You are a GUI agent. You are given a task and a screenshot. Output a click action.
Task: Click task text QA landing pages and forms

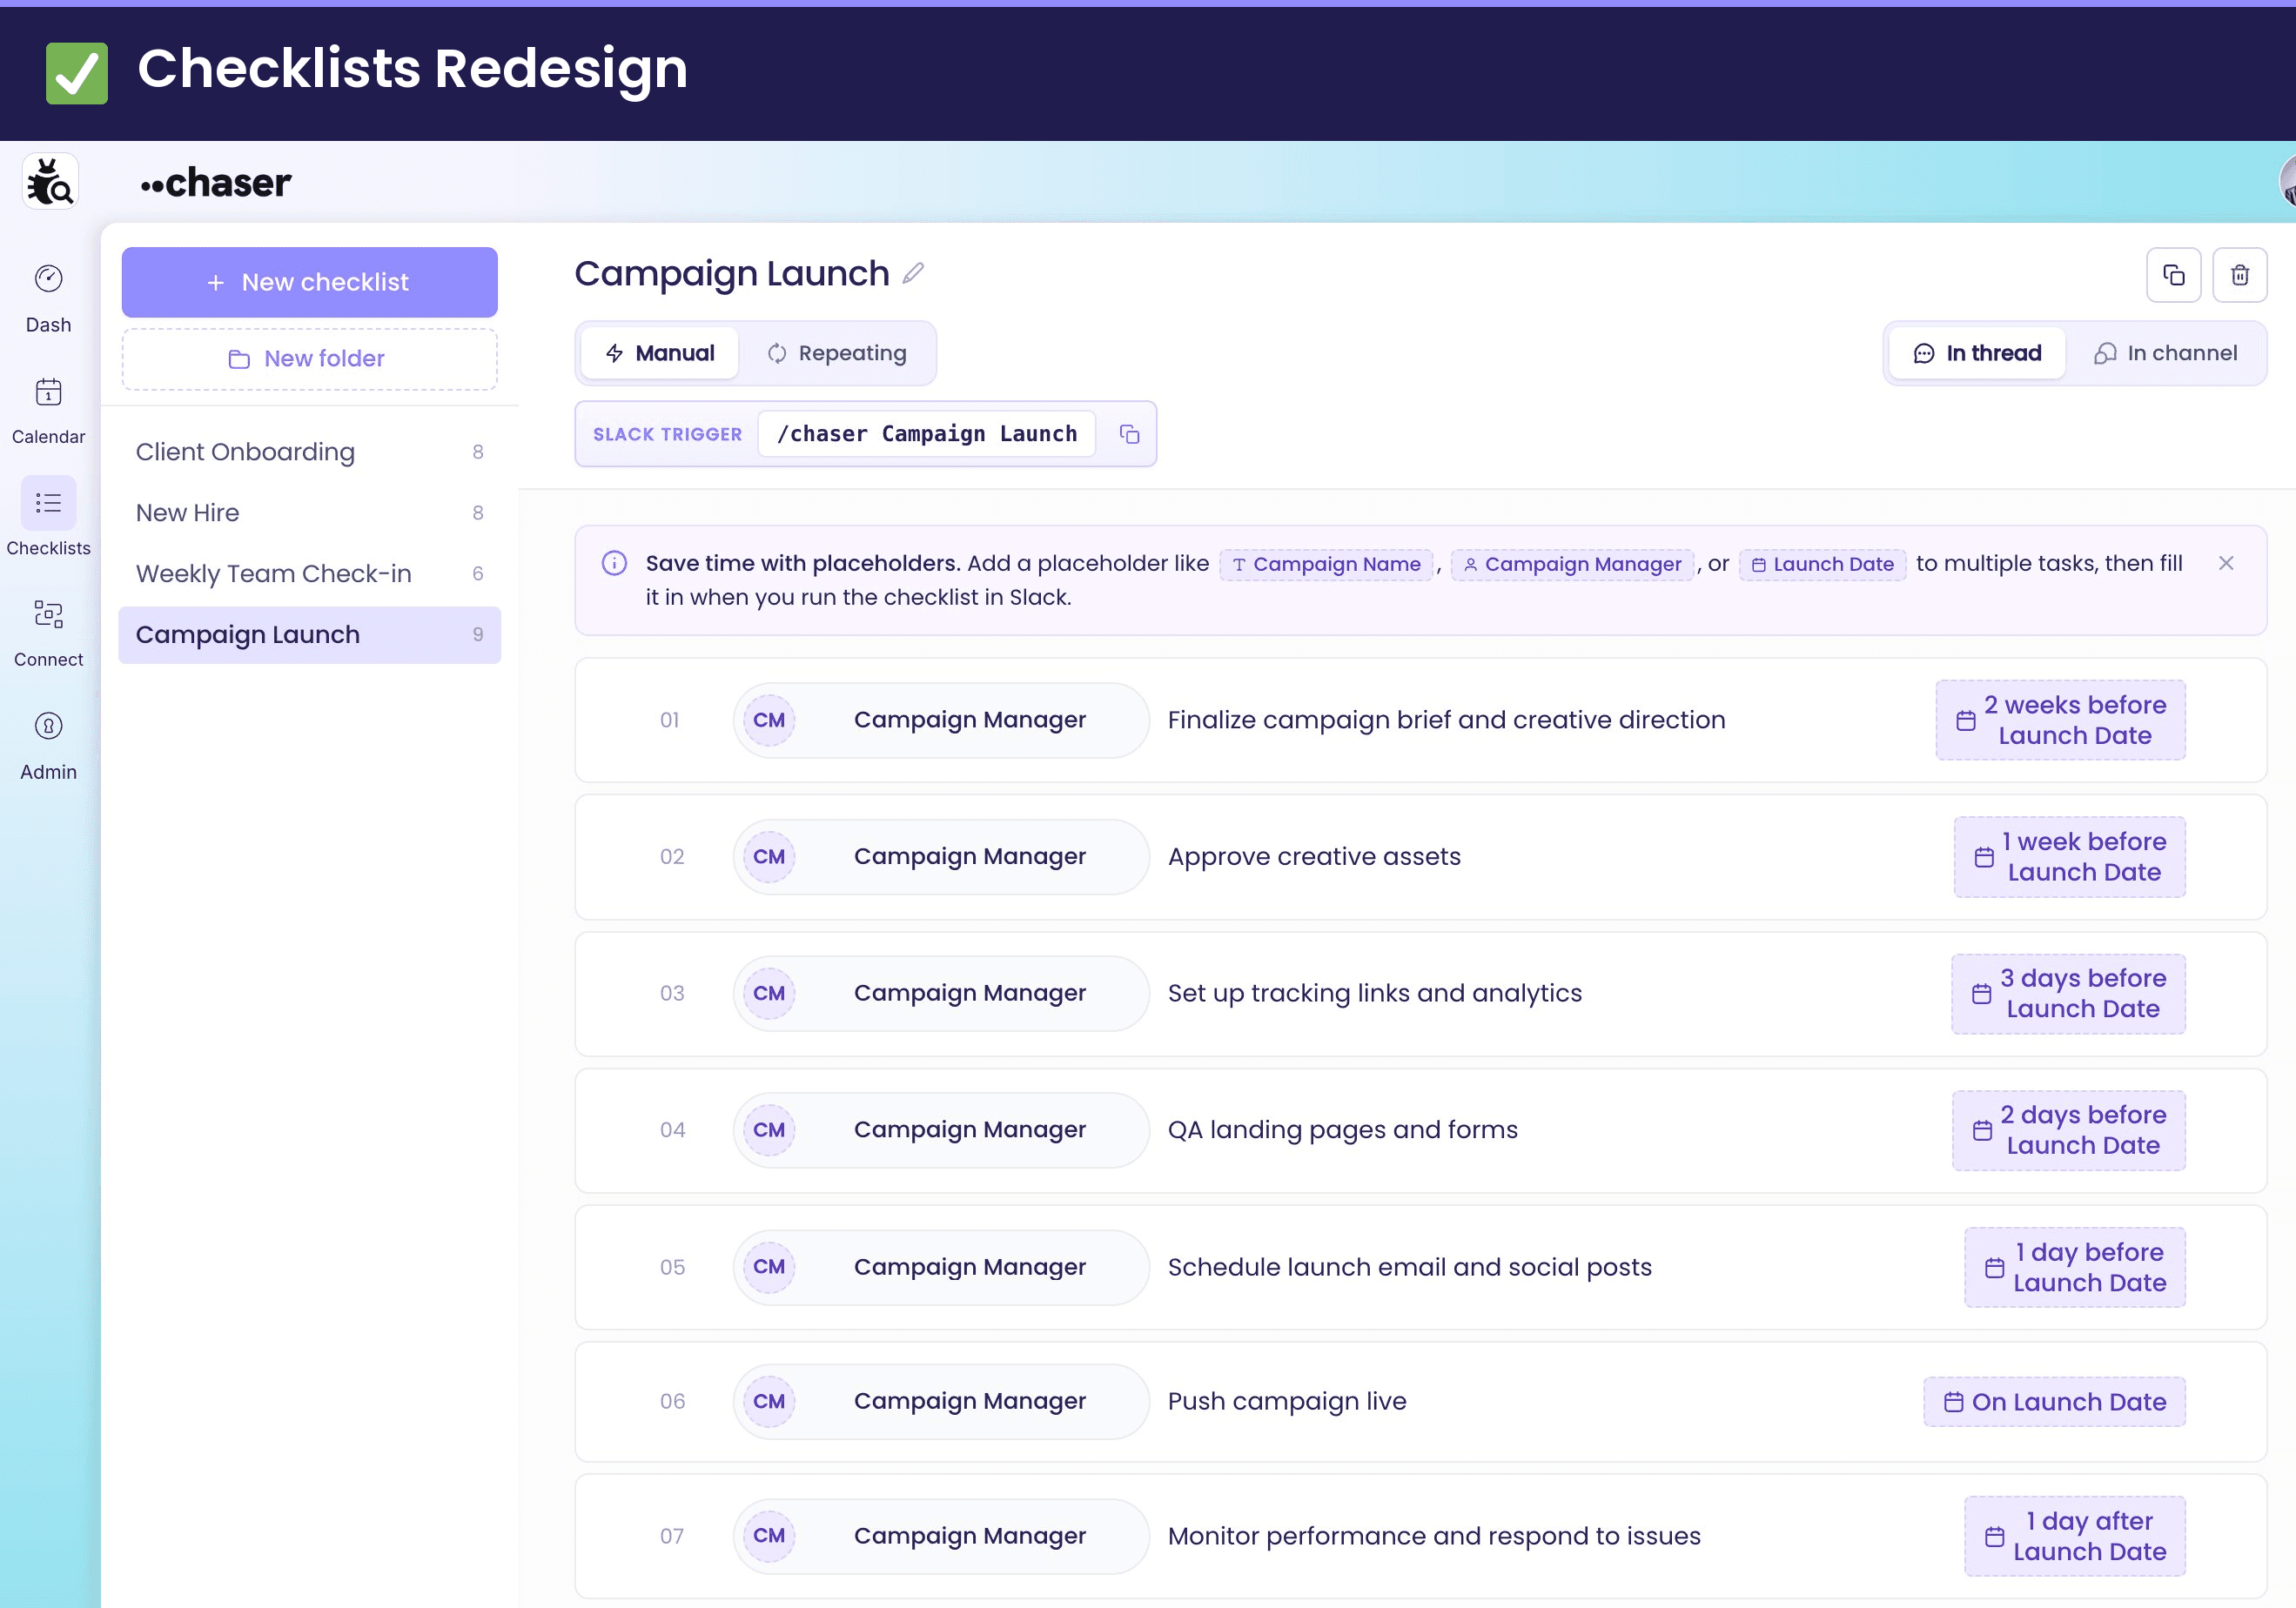coord(1343,1130)
